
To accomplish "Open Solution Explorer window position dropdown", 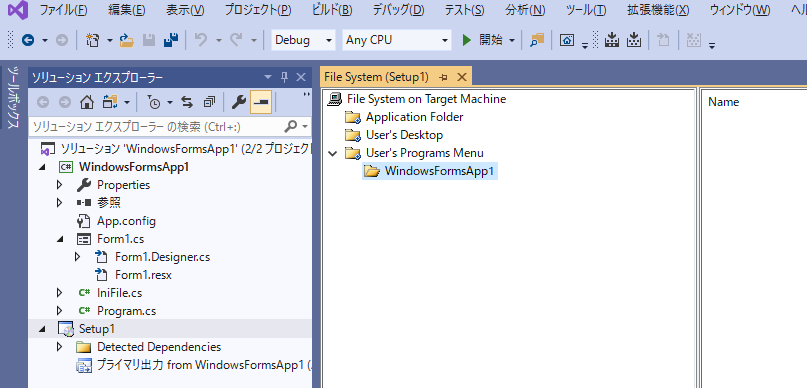I will [x=268, y=78].
